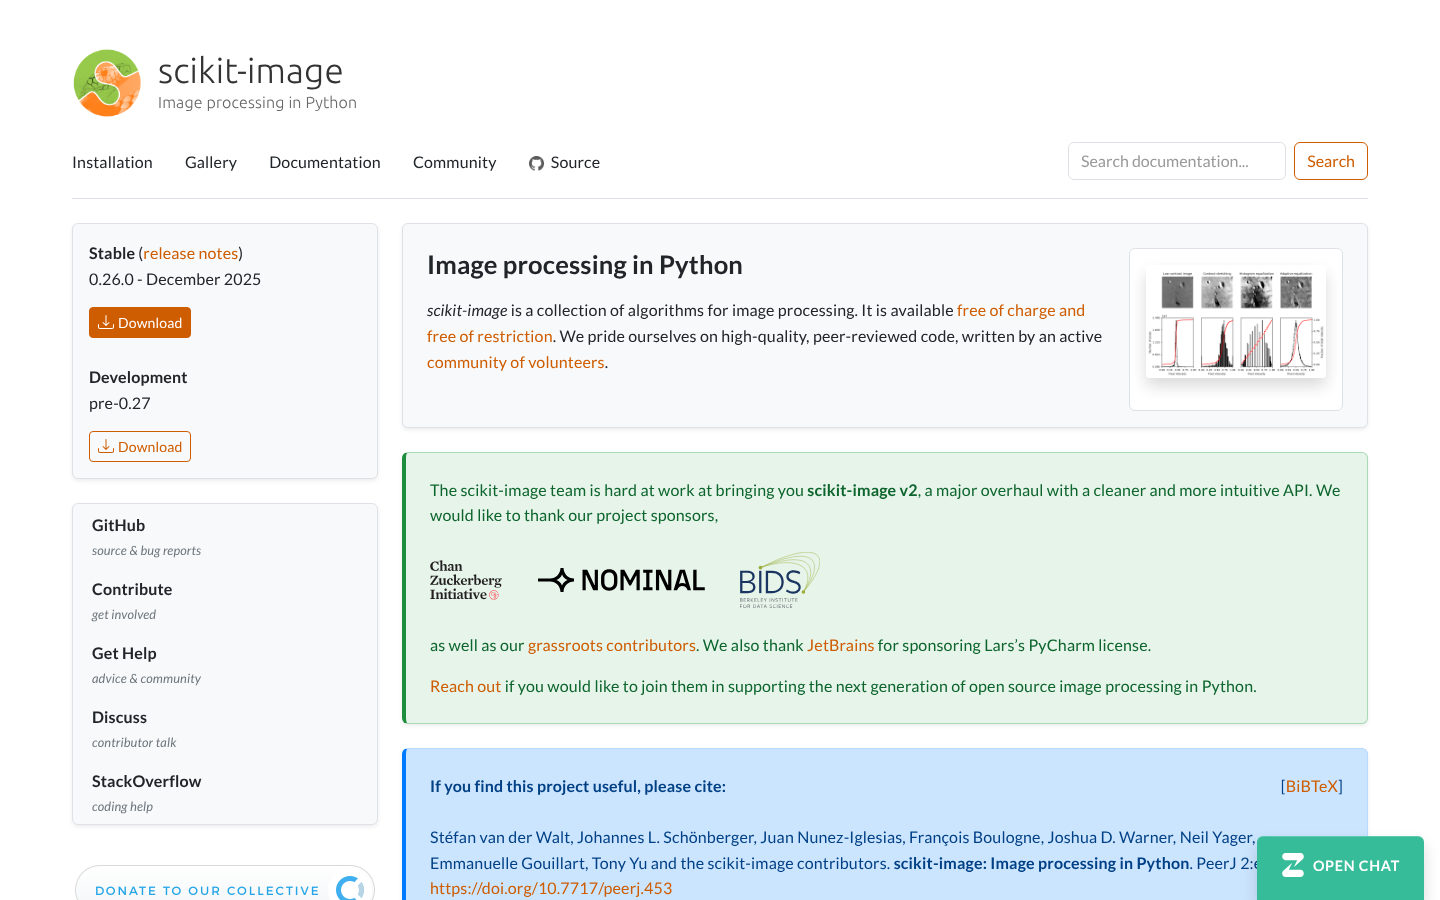Image resolution: width=1440 pixels, height=900 pixels.
Task: Click the 'Image processing in Python' heading
Action: pyautogui.click(x=585, y=265)
